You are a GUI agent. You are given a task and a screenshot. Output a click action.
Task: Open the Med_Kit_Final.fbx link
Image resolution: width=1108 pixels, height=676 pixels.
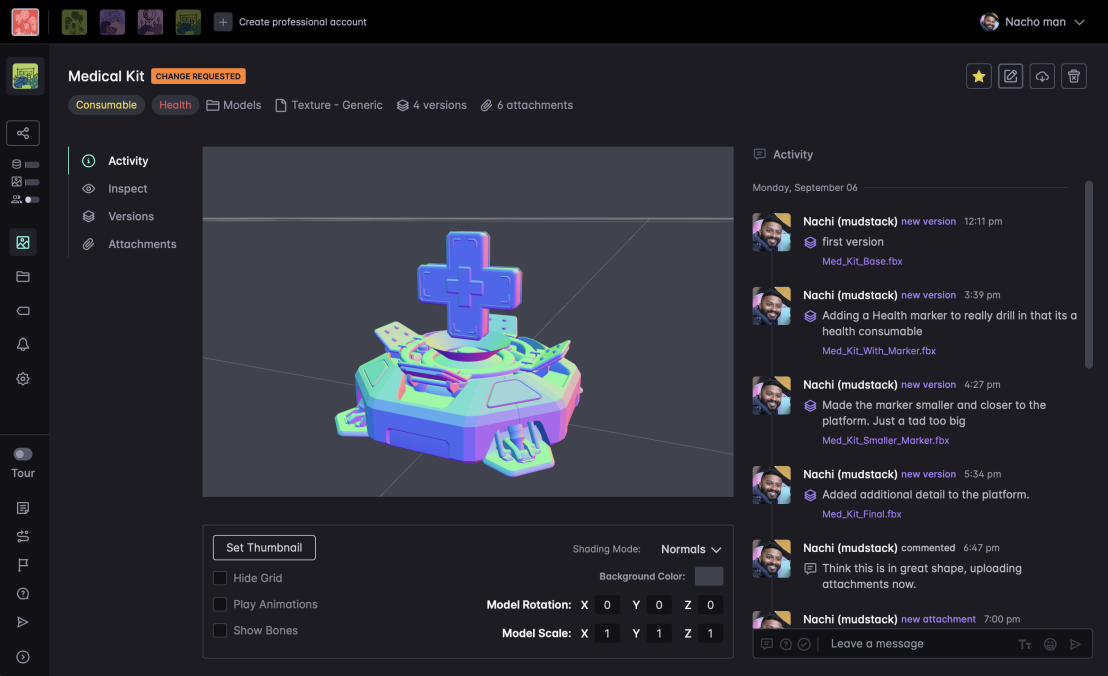pos(861,514)
